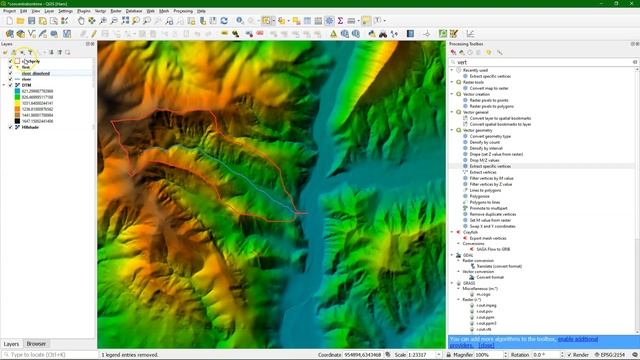
Task: Click the Remove Layer icon in Layers panel
Action: tap(68, 52)
